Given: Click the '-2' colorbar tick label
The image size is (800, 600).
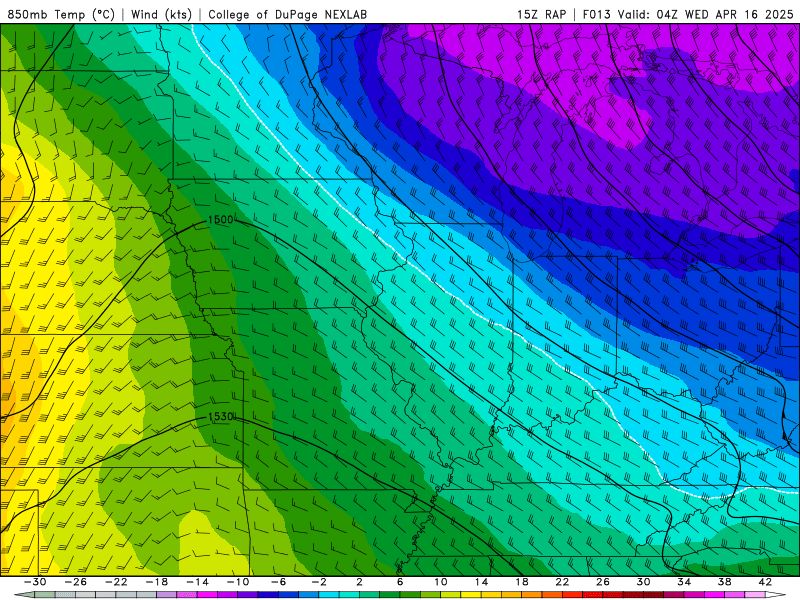Looking at the screenshot, I should tap(319, 582).
